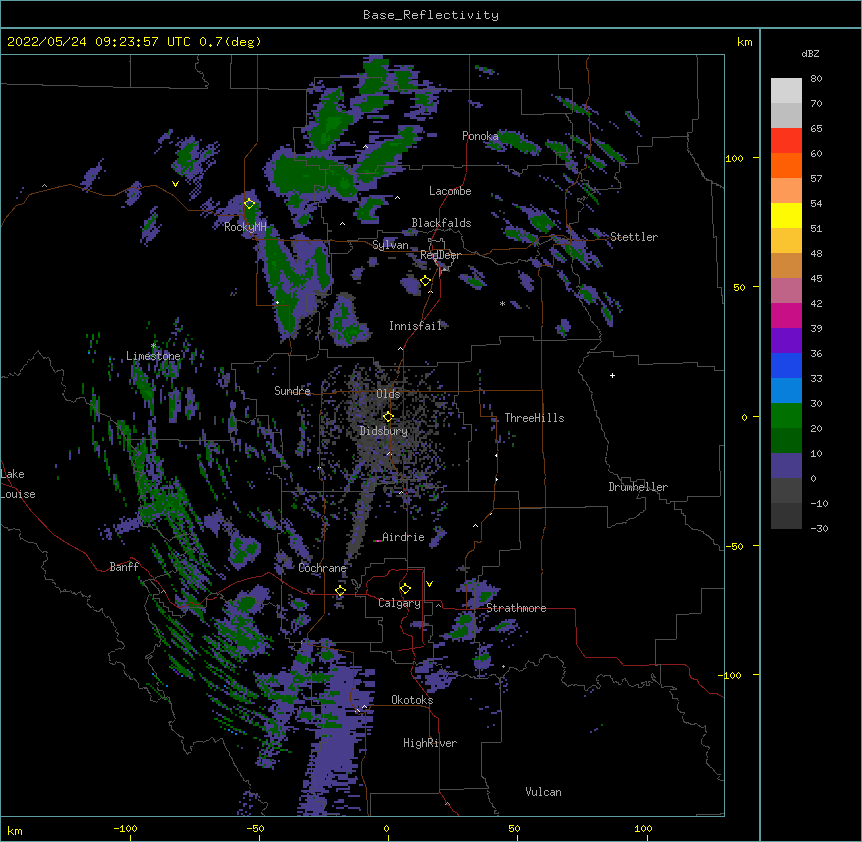
Task: Select the ThreeHills town label
Action: pos(534,418)
